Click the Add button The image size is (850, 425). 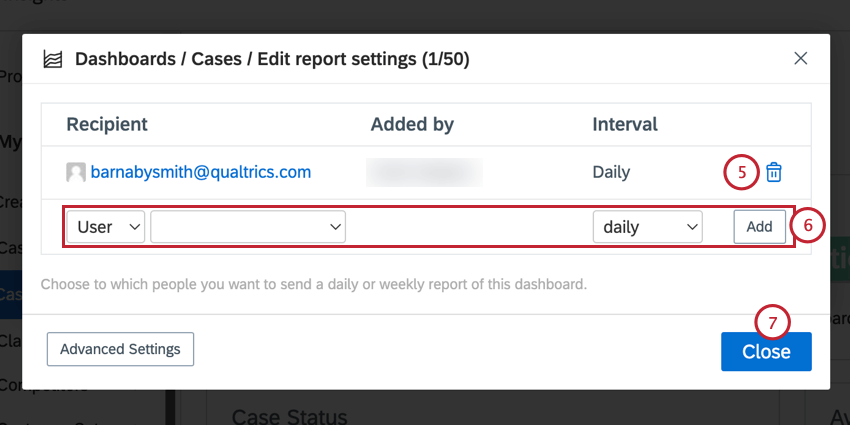click(x=759, y=227)
